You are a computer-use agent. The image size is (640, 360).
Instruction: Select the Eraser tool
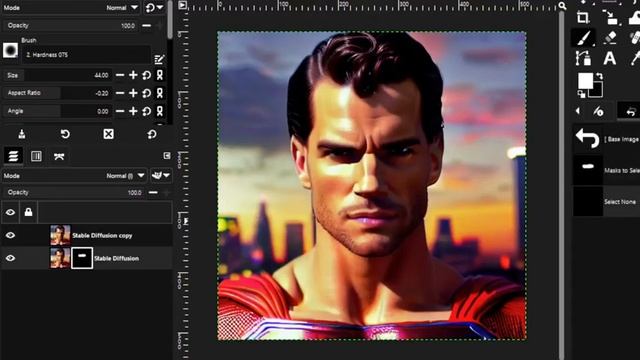coord(610,38)
